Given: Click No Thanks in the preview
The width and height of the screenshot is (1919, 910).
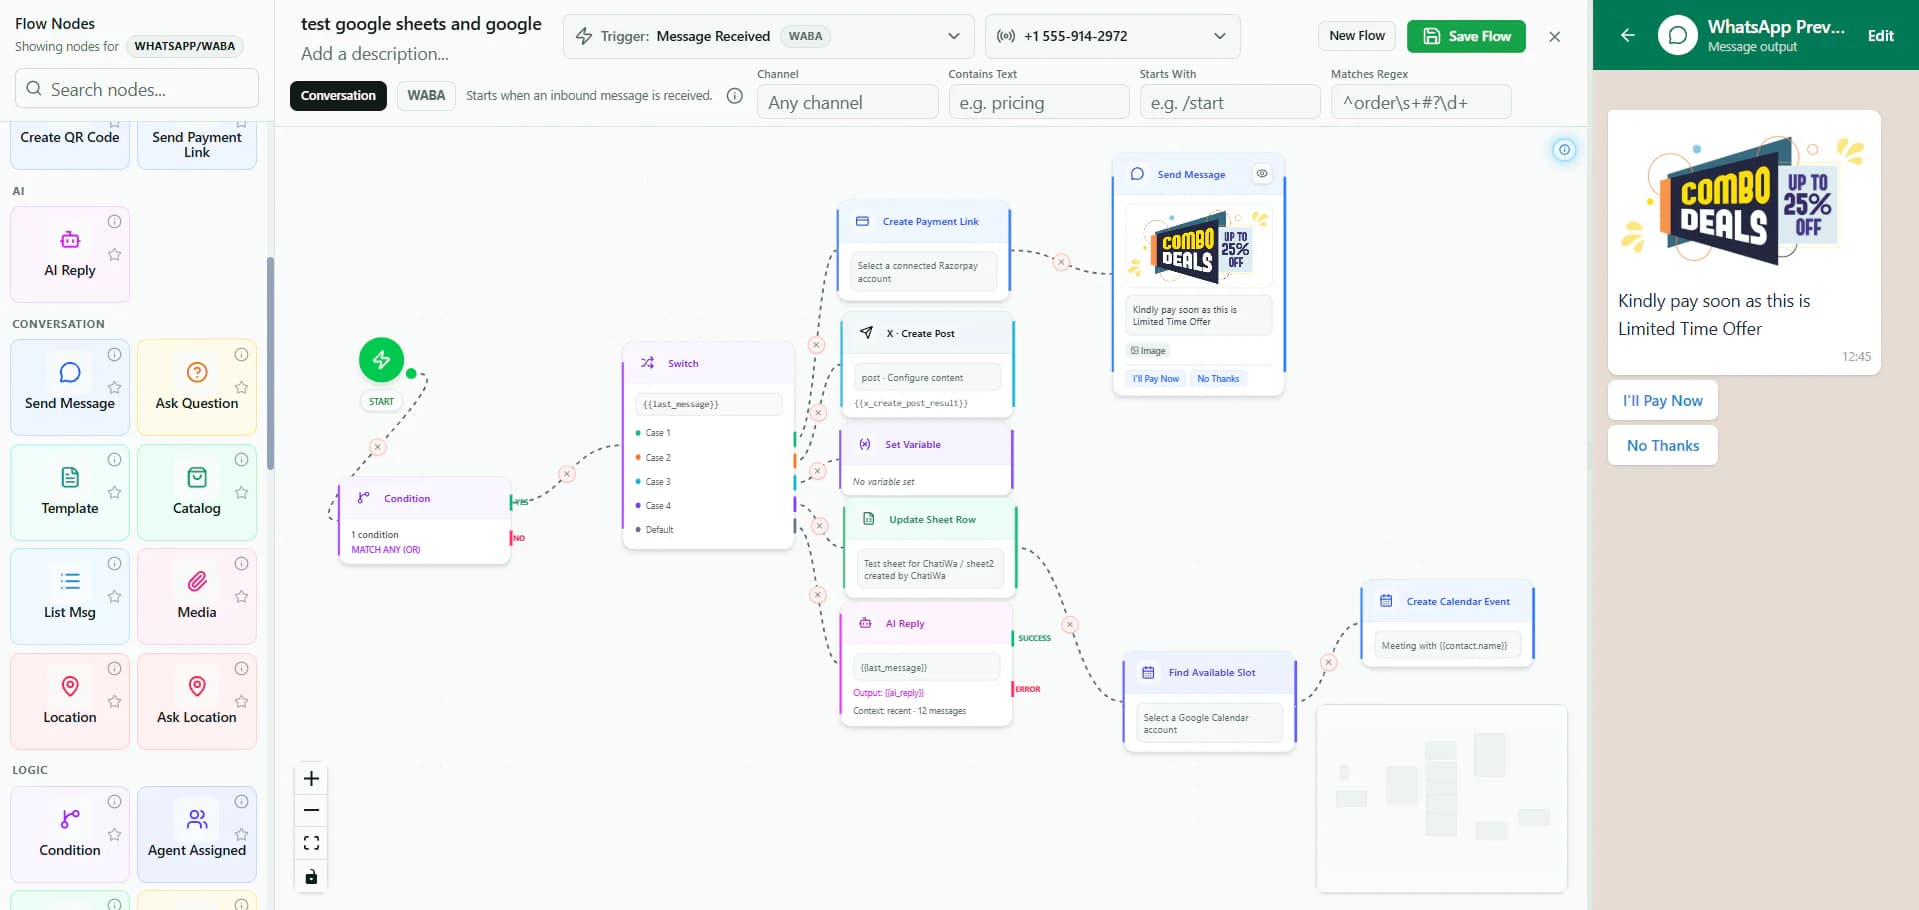Looking at the screenshot, I should pos(1662,445).
